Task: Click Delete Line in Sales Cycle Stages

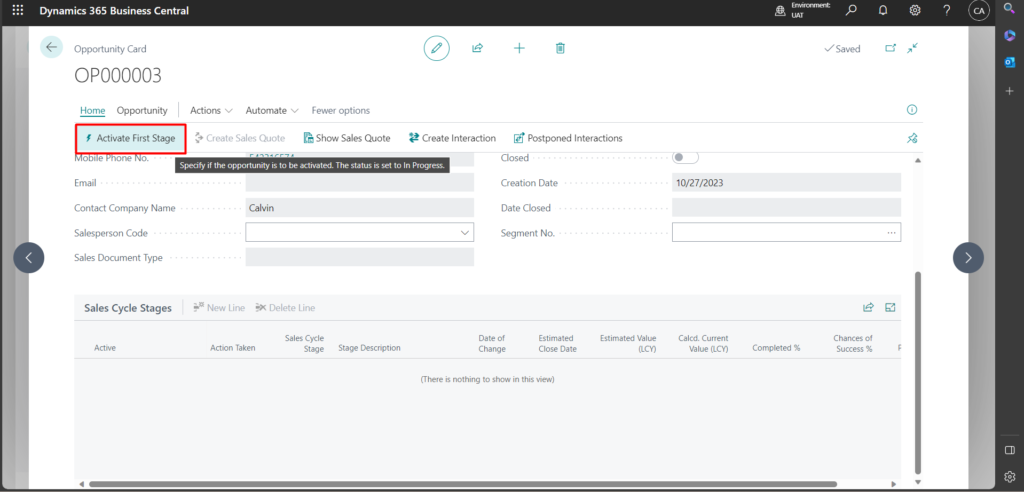Action: tap(285, 308)
